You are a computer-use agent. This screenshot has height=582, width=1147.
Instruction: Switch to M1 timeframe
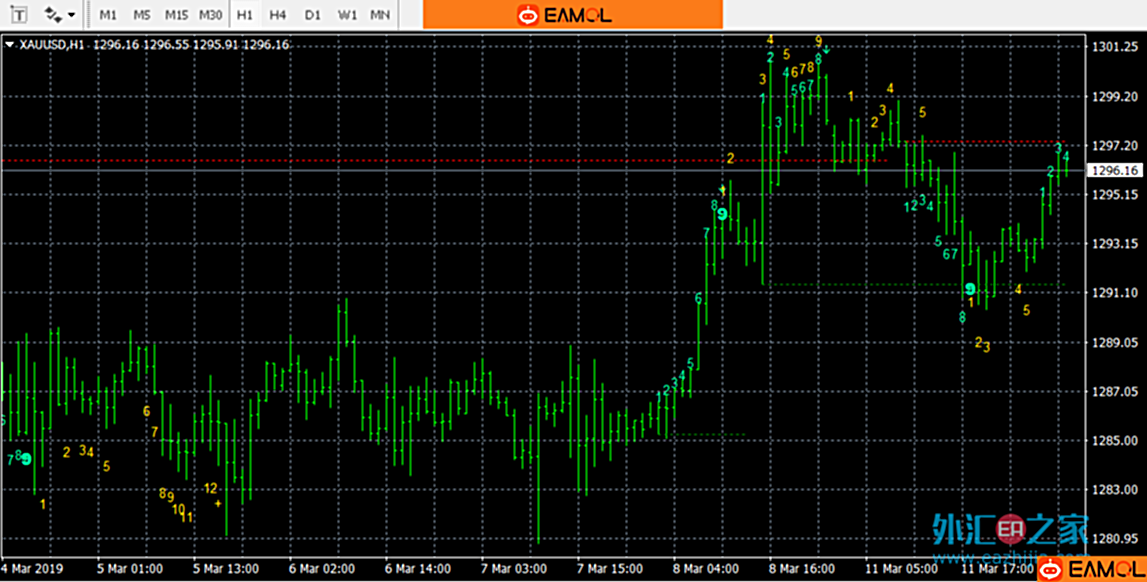pos(108,15)
